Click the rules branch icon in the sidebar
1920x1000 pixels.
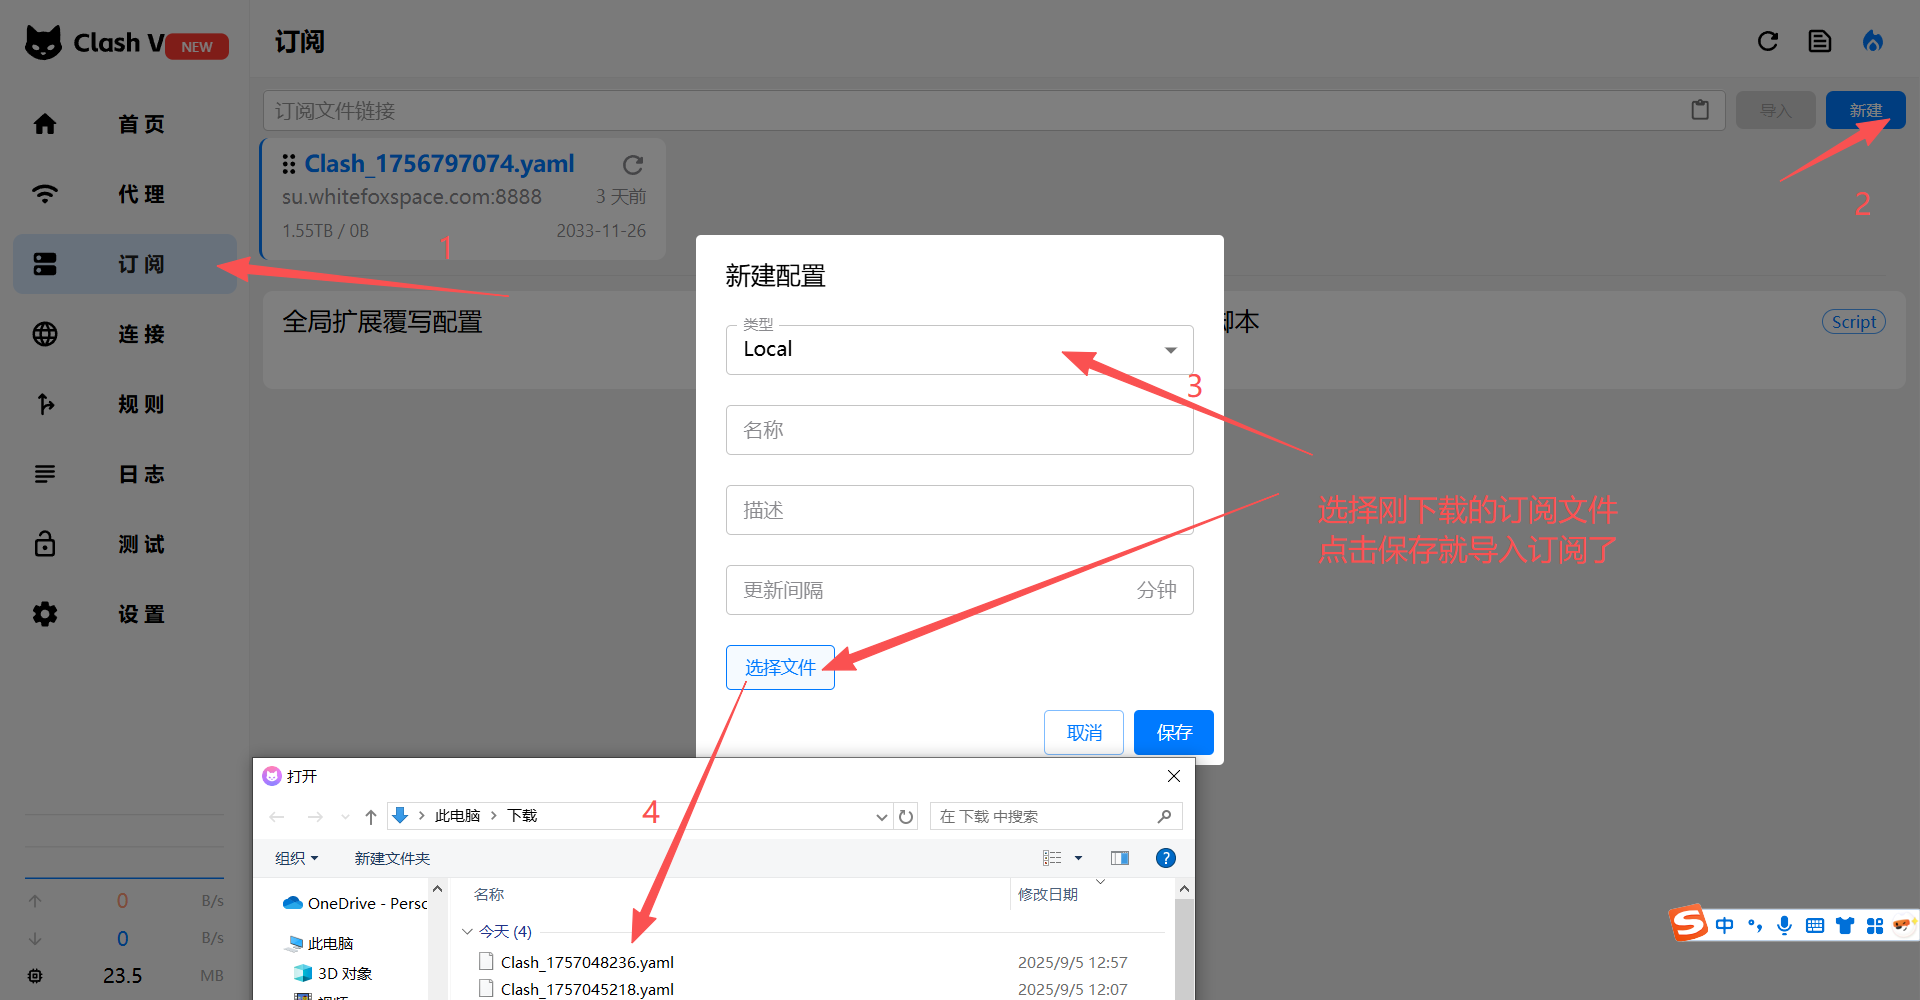(45, 404)
